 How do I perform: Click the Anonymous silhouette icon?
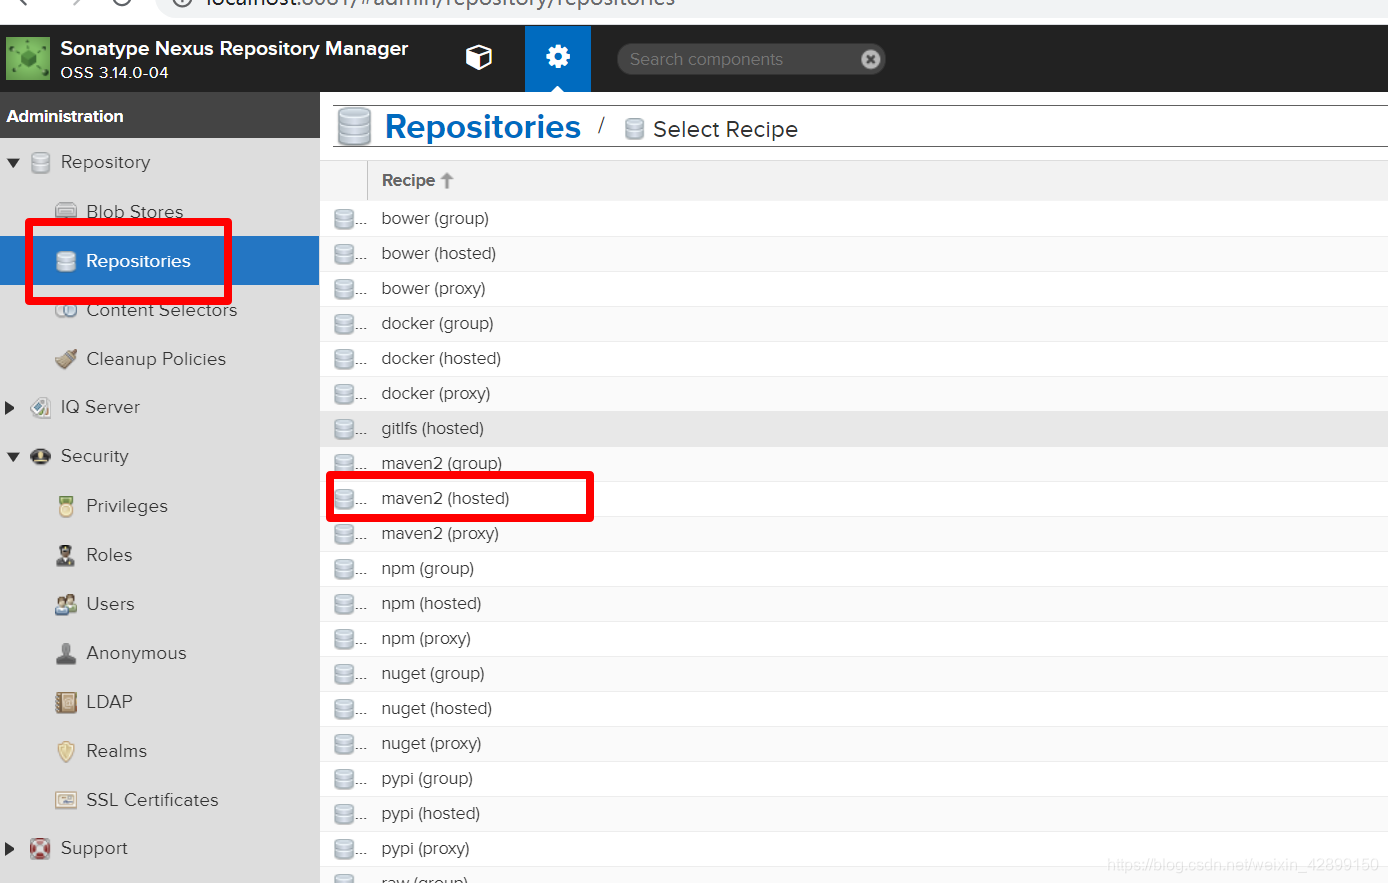[x=66, y=653]
